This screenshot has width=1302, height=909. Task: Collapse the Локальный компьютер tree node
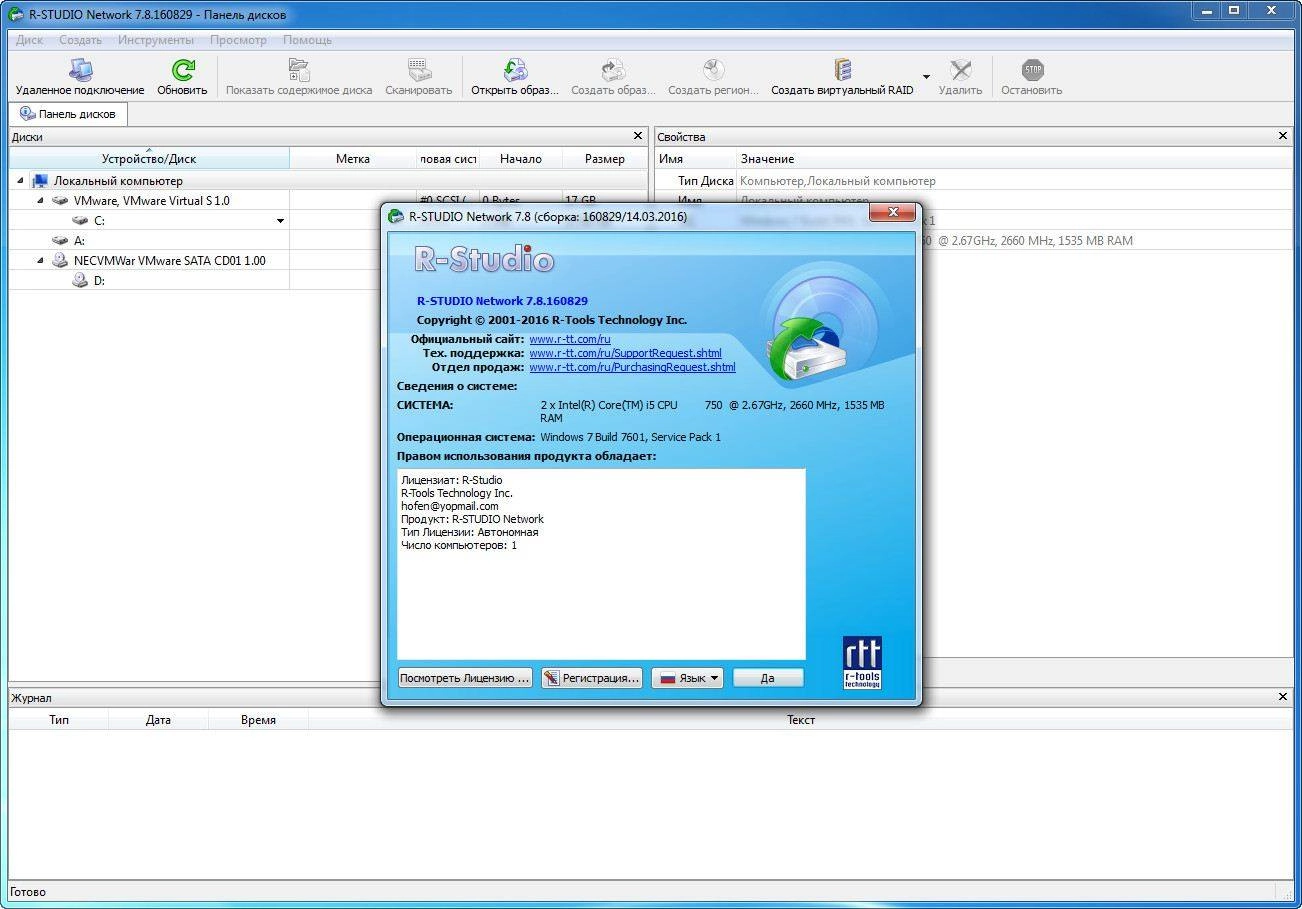(x=20, y=181)
